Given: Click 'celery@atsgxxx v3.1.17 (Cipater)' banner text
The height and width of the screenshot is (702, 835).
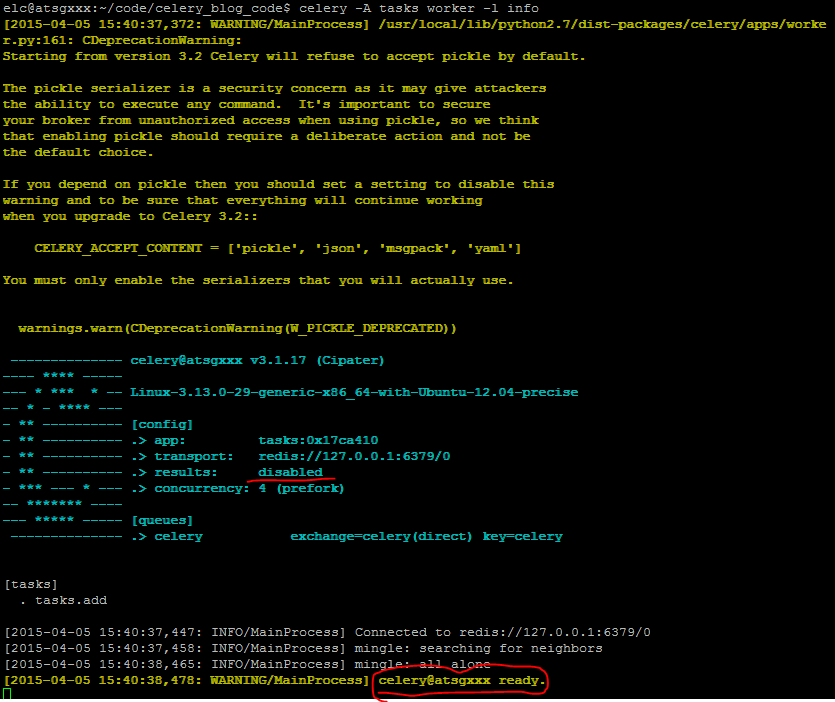Looking at the screenshot, I should 257,361.
